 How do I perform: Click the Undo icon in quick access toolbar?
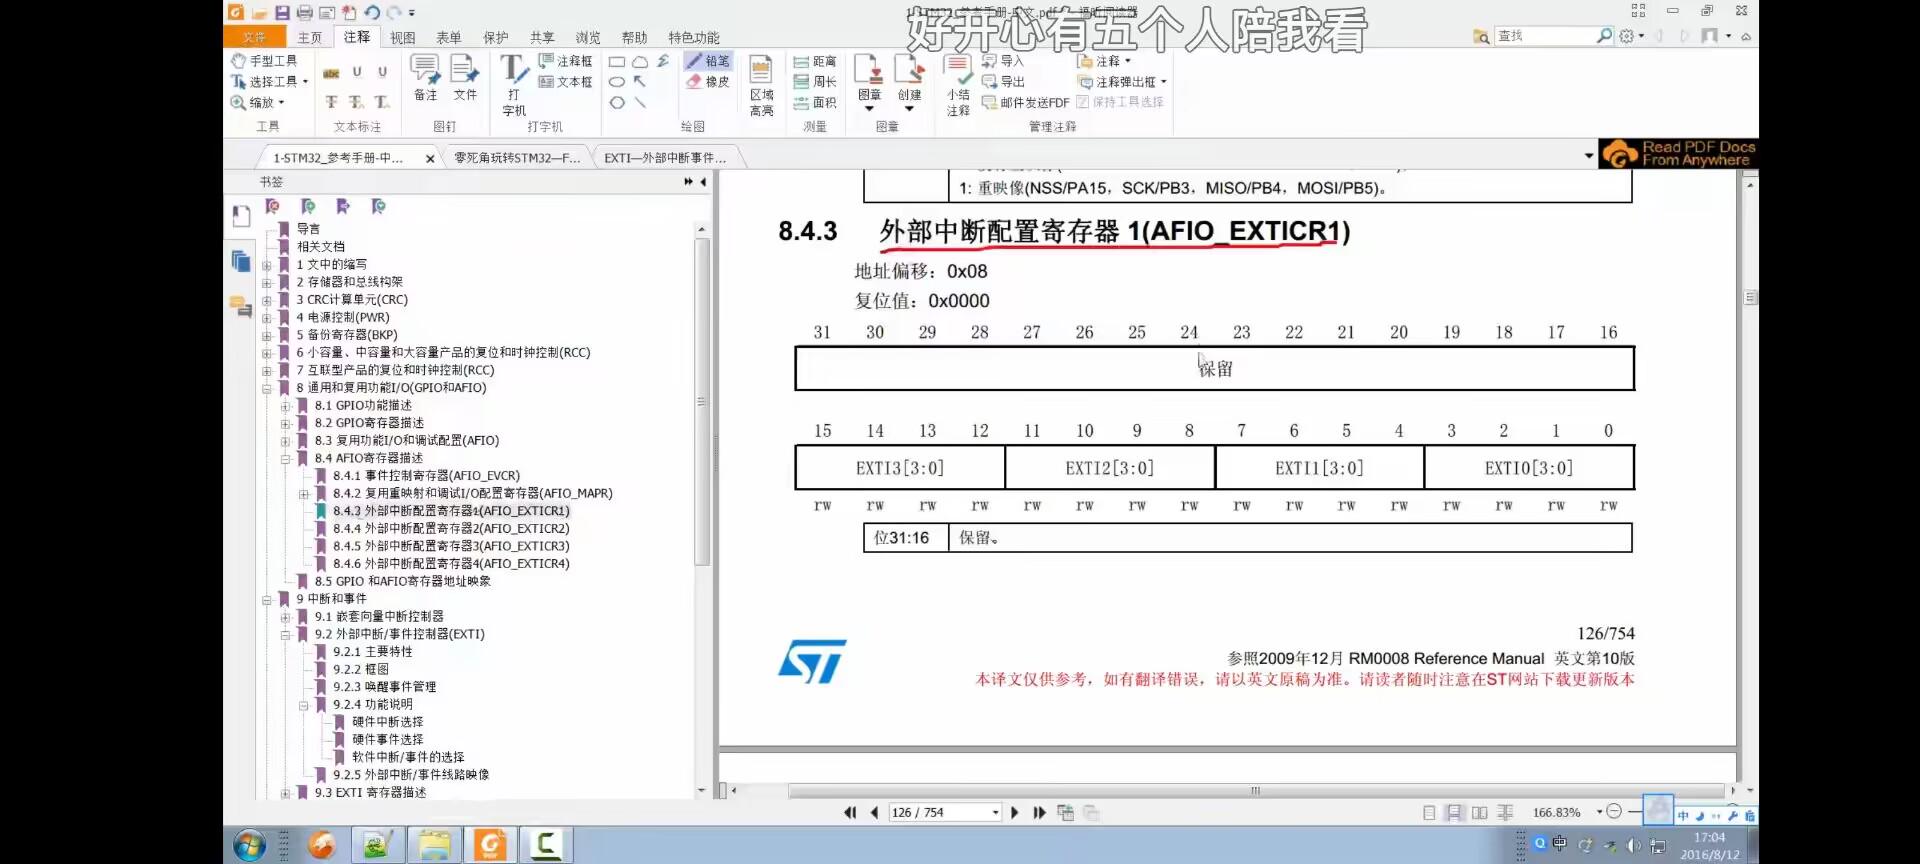(372, 12)
